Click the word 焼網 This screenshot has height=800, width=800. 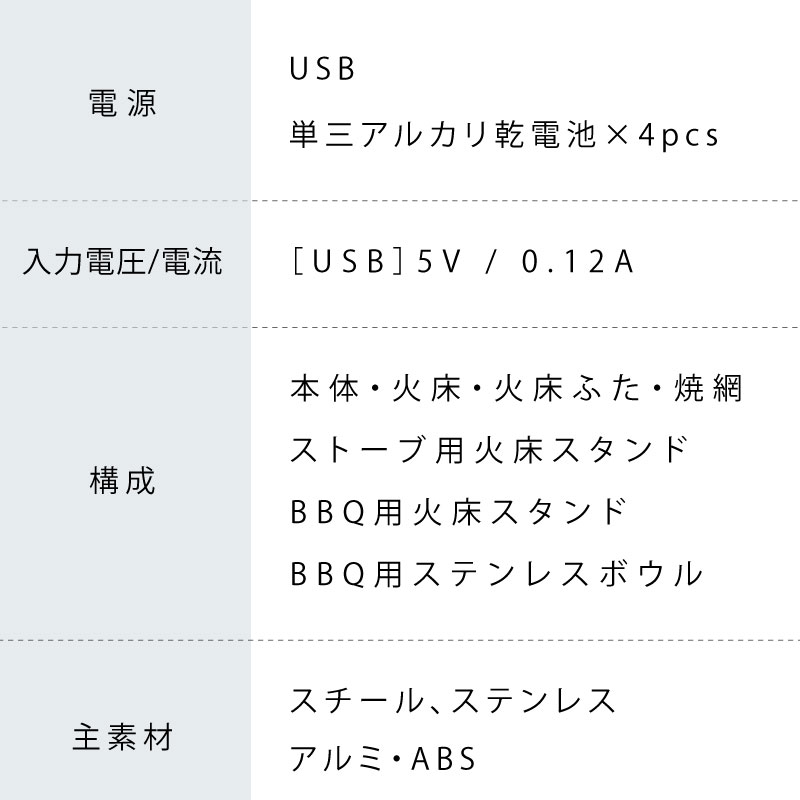click(x=713, y=388)
